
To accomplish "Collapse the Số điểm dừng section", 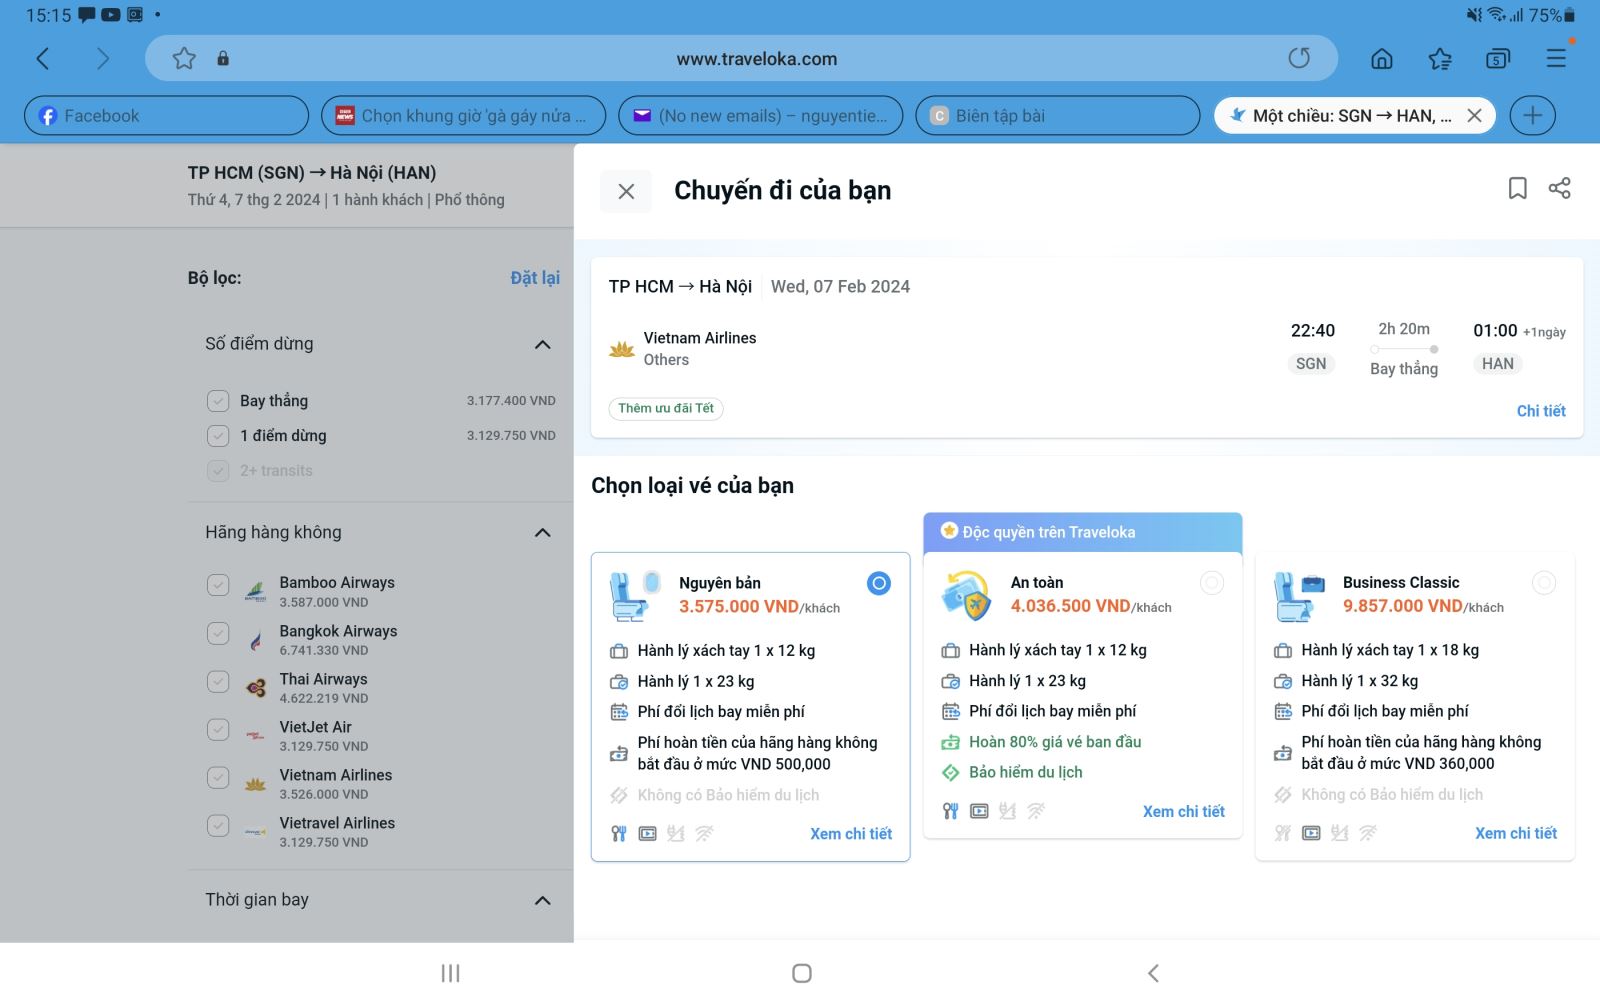I will 542,345.
